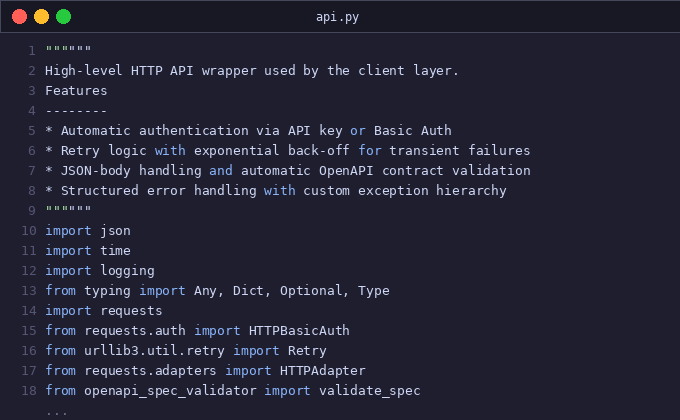Viewport: 680px width, 420px height.
Task: Click 'Optional' in the typing import
Action: click(311, 291)
